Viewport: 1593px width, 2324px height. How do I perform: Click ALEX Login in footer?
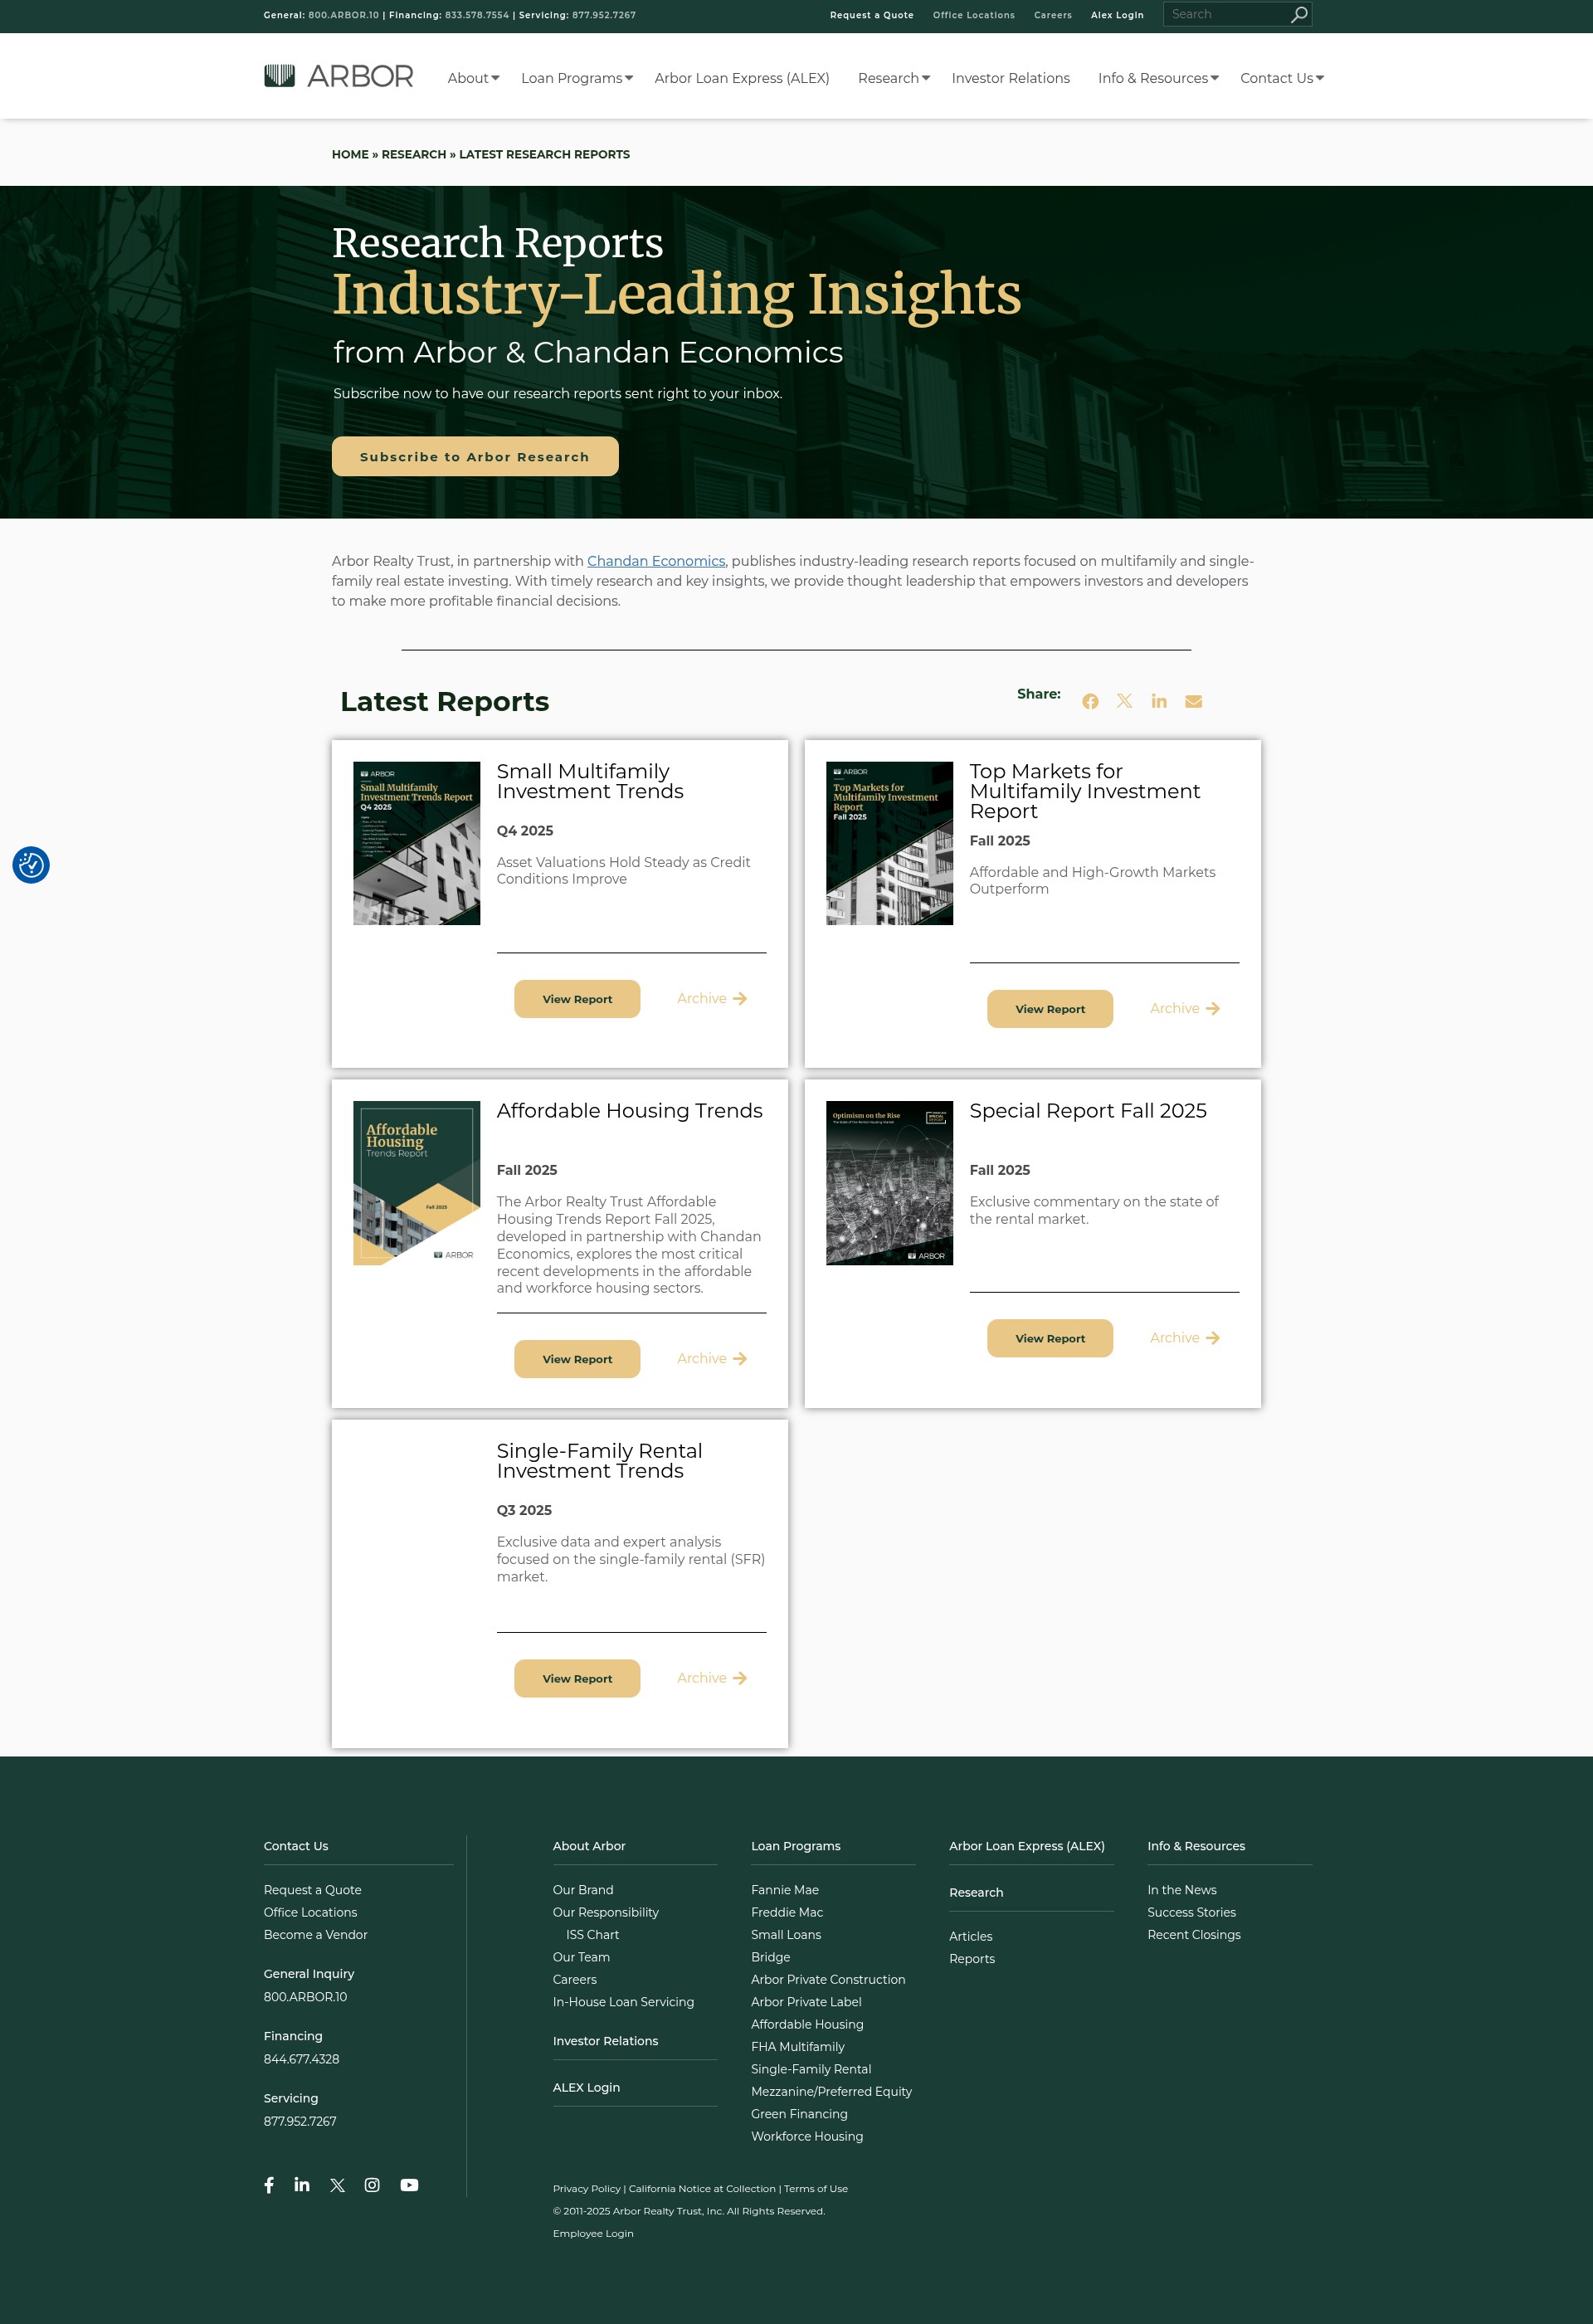[586, 2087]
